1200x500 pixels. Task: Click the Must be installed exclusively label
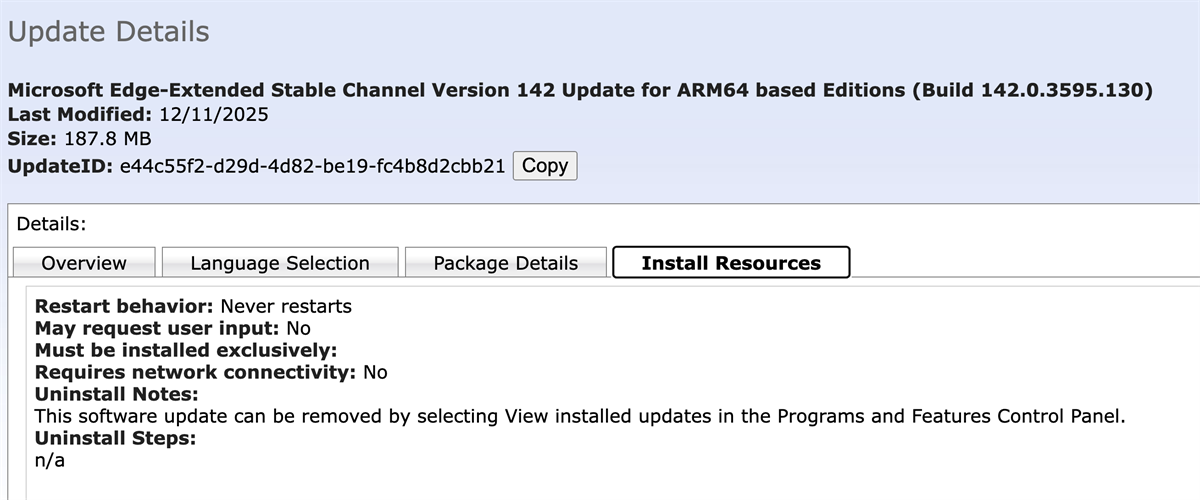[185, 350]
